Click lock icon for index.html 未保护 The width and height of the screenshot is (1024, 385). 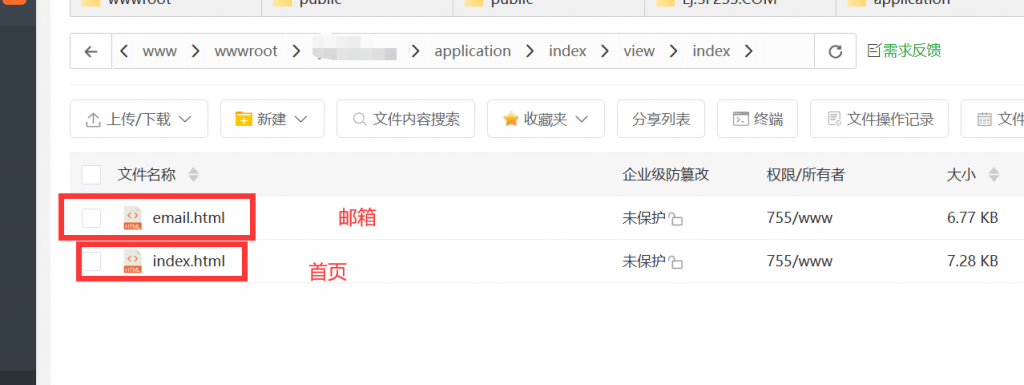pyautogui.click(x=676, y=262)
